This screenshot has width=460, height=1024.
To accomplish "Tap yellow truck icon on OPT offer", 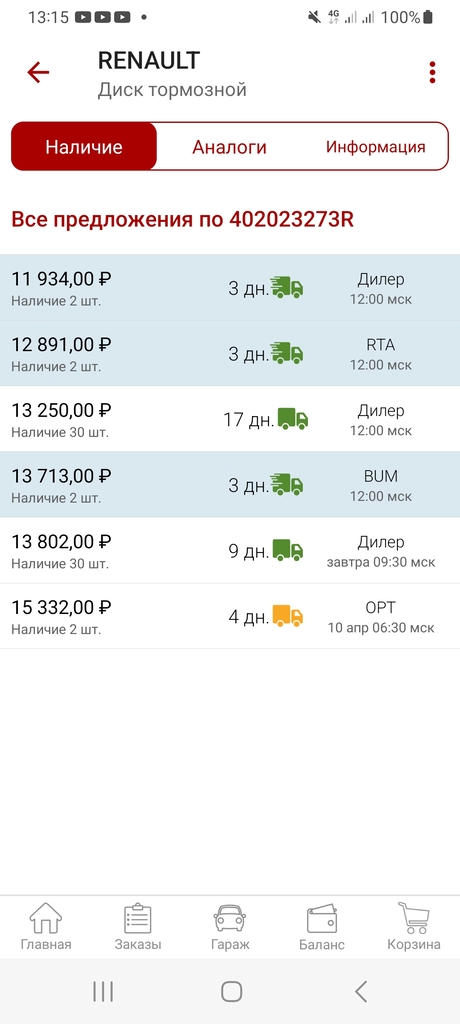I will tap(288, 616).
